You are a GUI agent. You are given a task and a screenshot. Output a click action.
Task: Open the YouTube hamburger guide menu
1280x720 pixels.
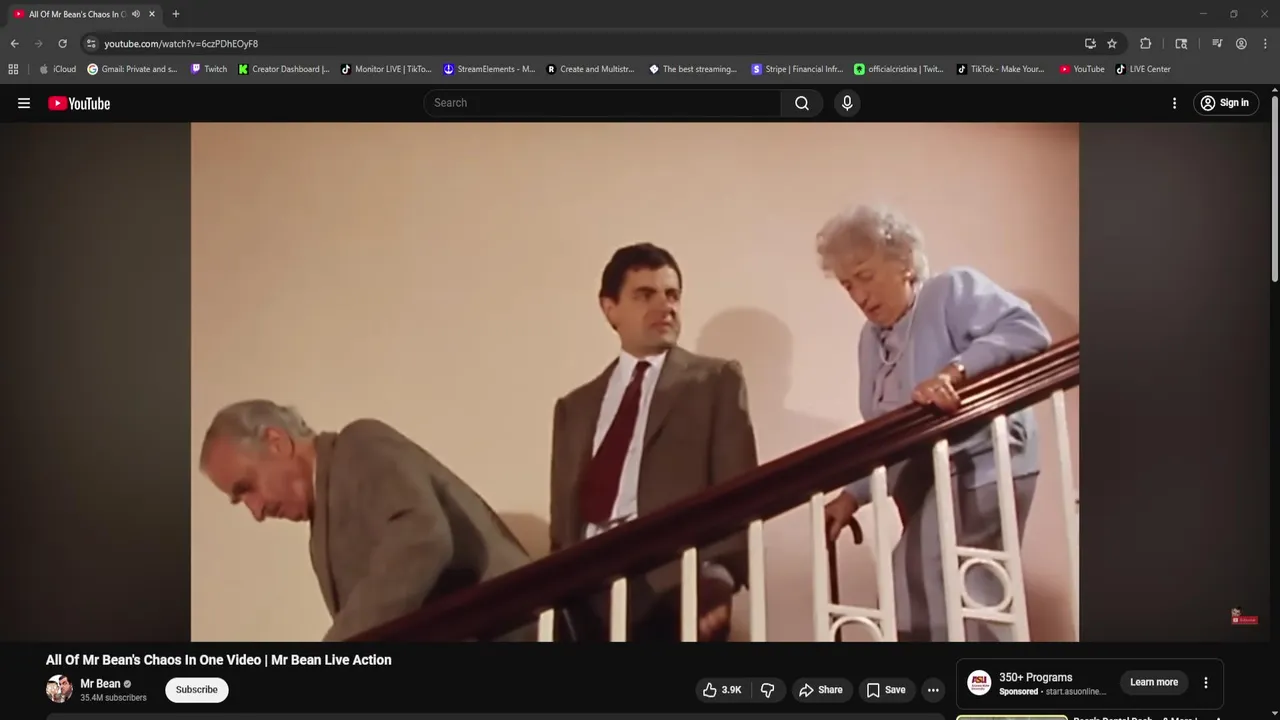tap(24, 103)
